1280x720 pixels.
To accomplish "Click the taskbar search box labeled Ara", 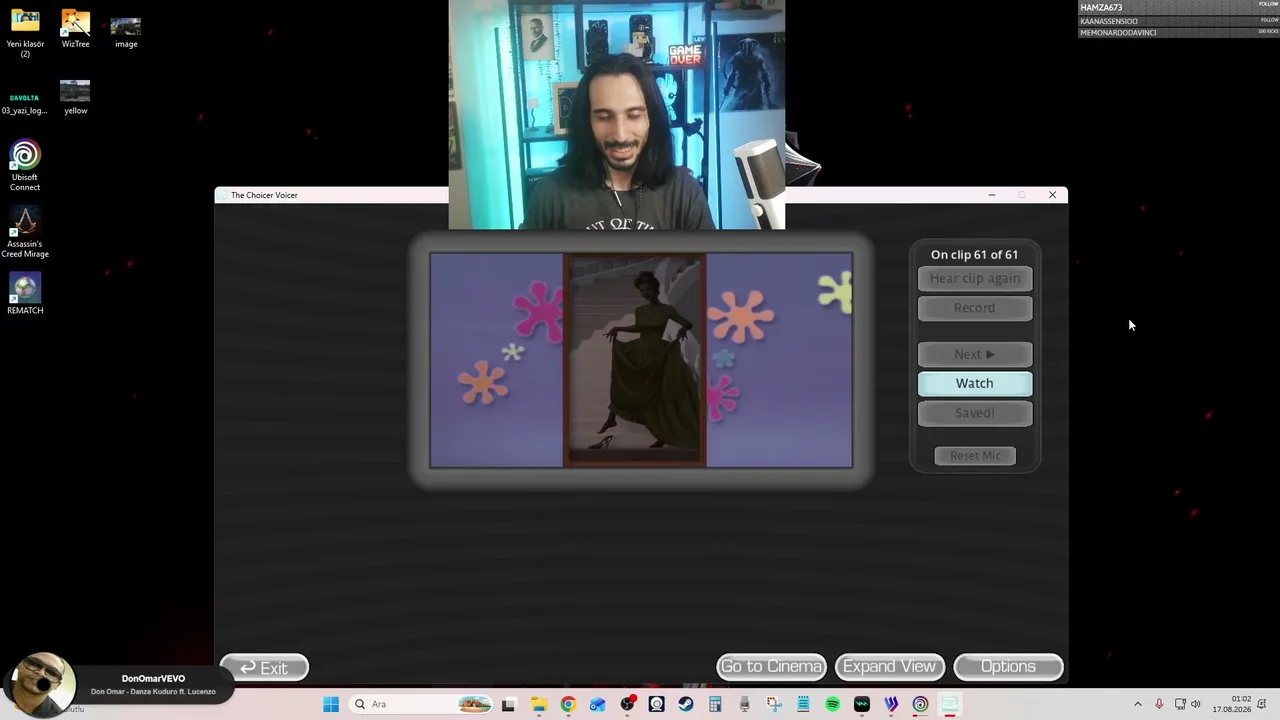I will (421, 704).
